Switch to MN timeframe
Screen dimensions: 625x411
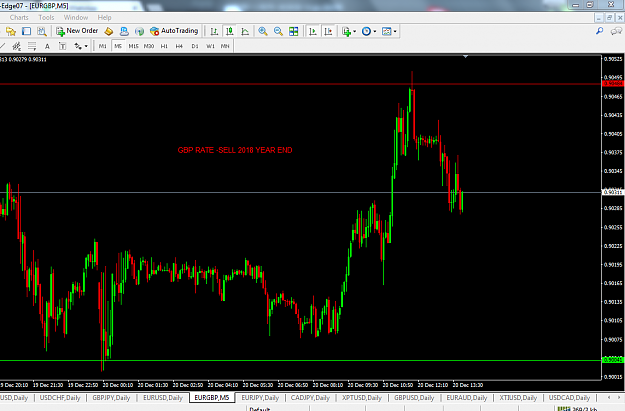pyautogui.click(x=225, y=46)
